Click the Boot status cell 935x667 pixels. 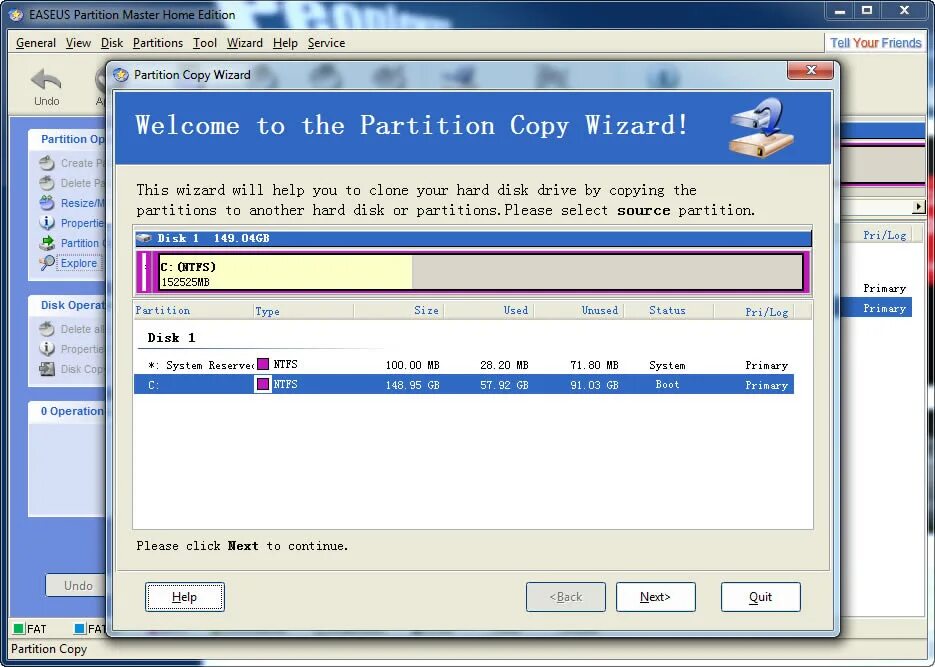[667, 384]
